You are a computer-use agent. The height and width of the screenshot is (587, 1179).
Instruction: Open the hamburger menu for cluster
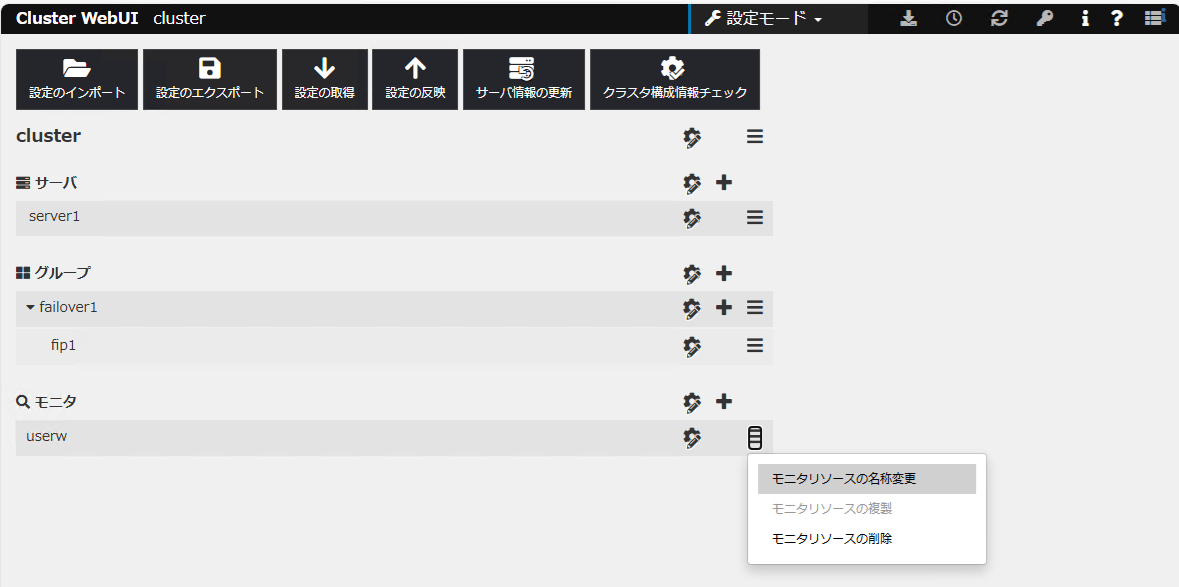(755, 137)
